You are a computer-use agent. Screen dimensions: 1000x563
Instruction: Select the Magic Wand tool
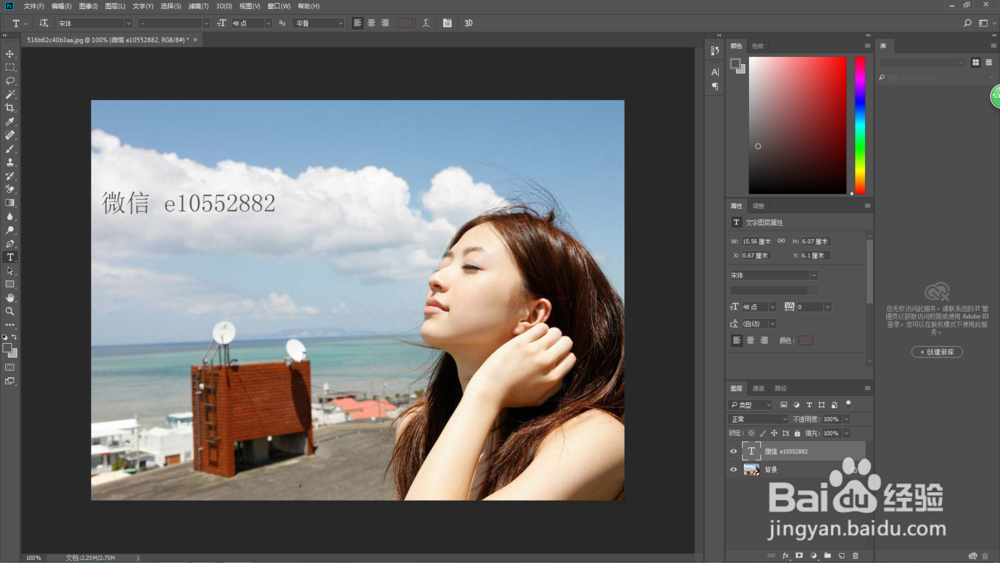point(10,94)
